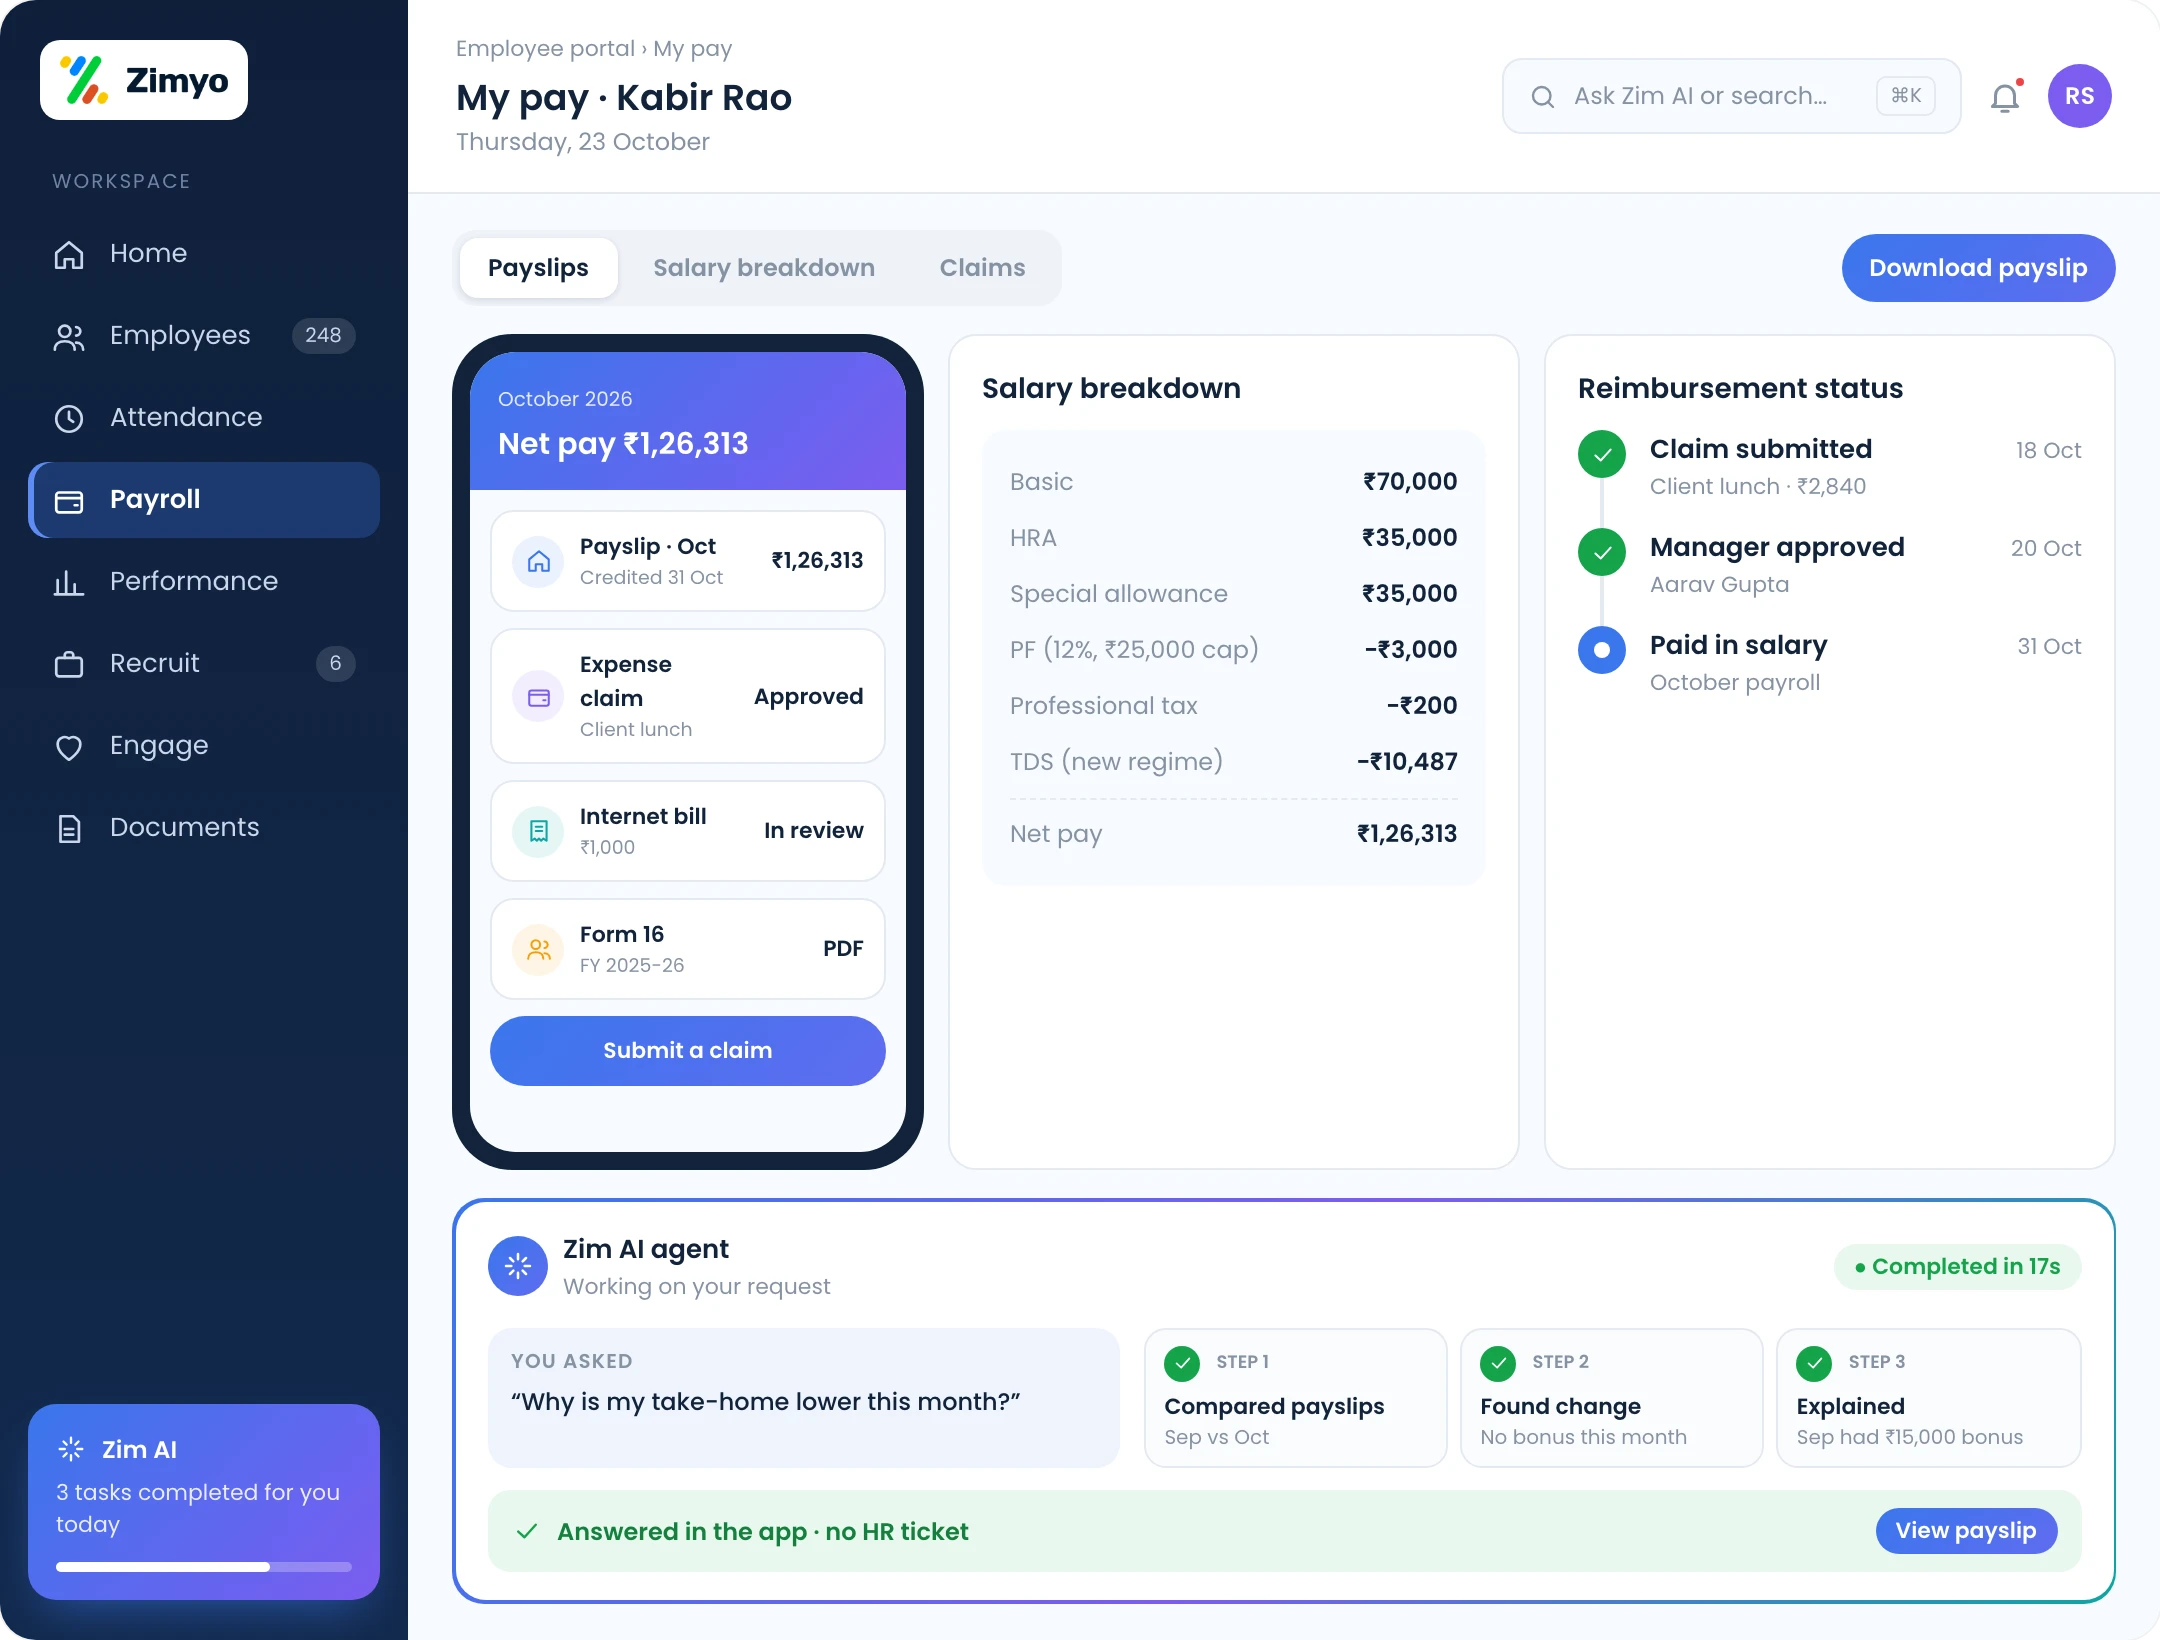The height and width of the screenshot is (1640, 2160).
Task: Open the Internet bill In review row
Action: click(688, 831)
